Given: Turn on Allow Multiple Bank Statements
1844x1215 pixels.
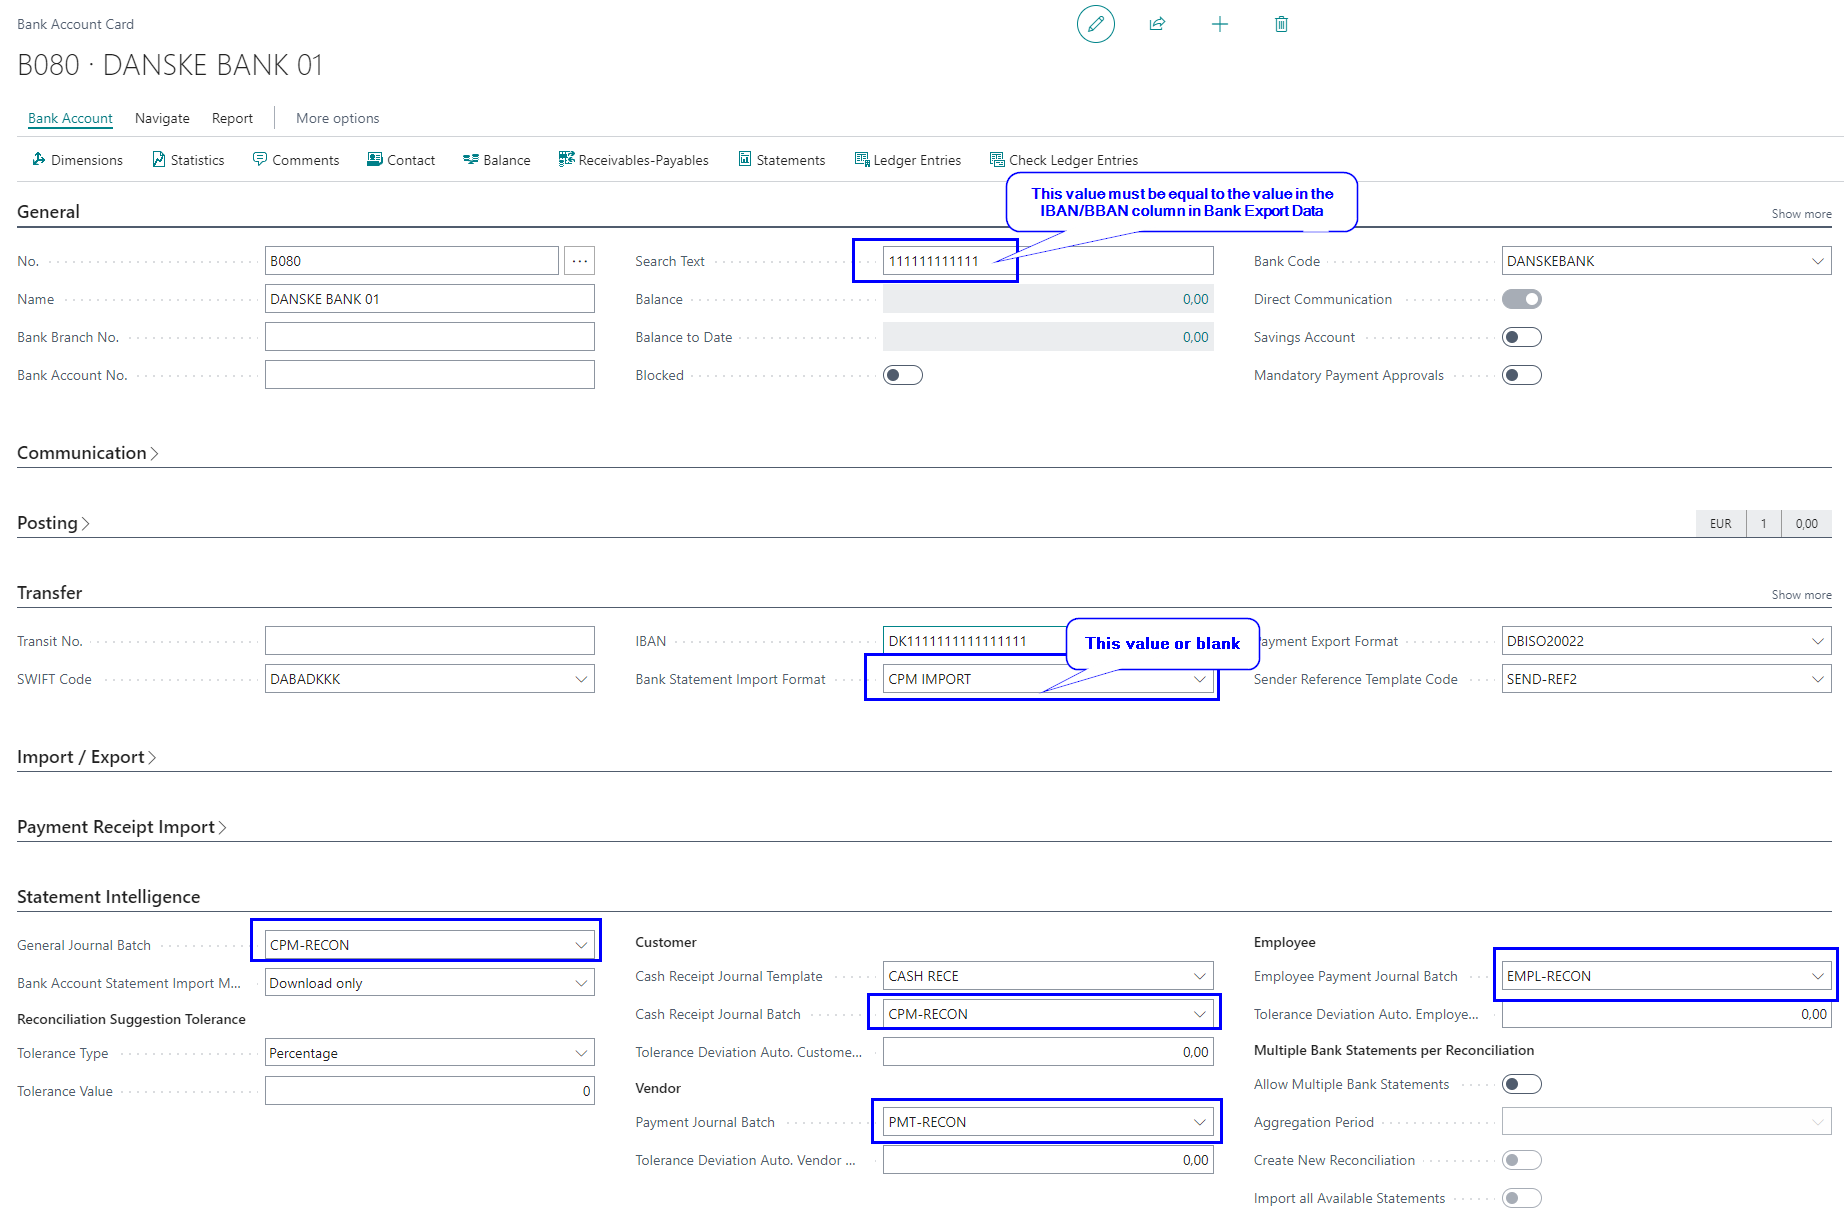Looking at the screenshot, I should point(1521,1084).
